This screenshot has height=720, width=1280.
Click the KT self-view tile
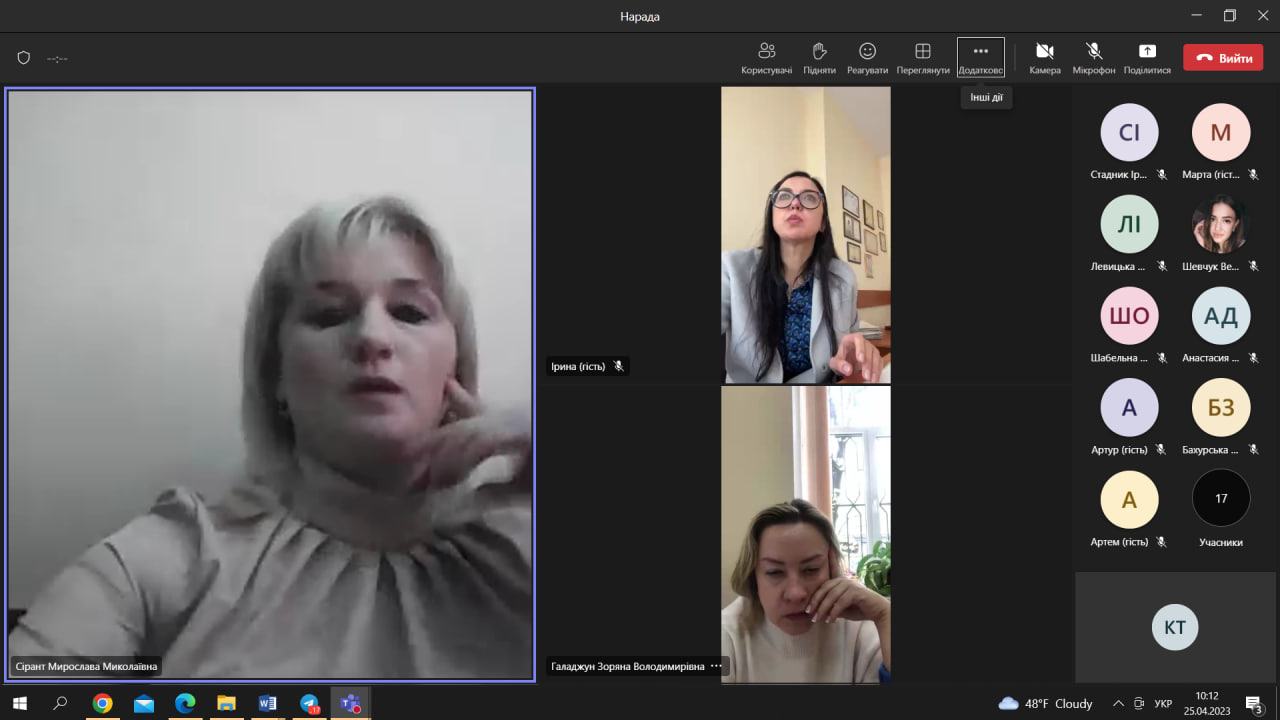pos(1174,627)
